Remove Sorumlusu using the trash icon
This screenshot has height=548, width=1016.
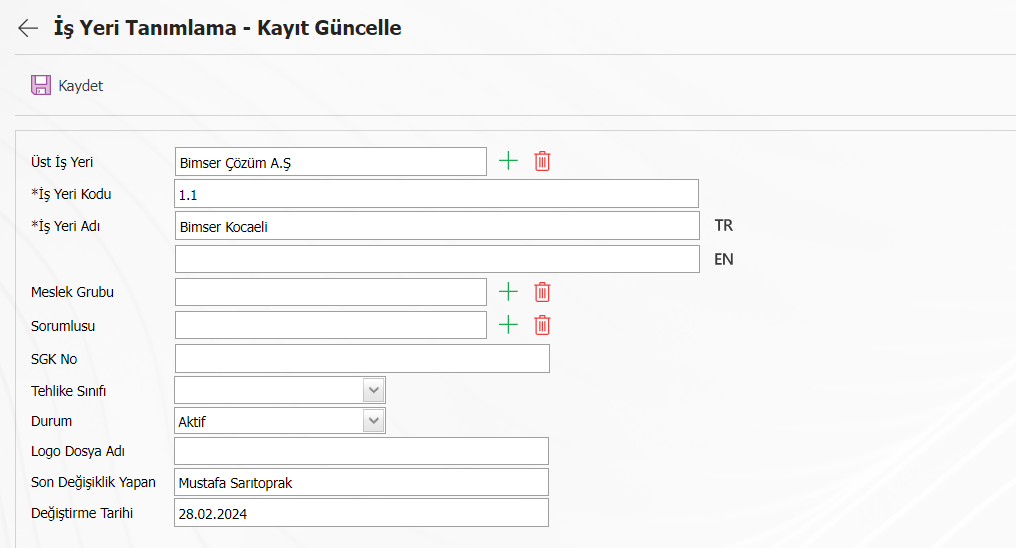[x=542, y=325]
